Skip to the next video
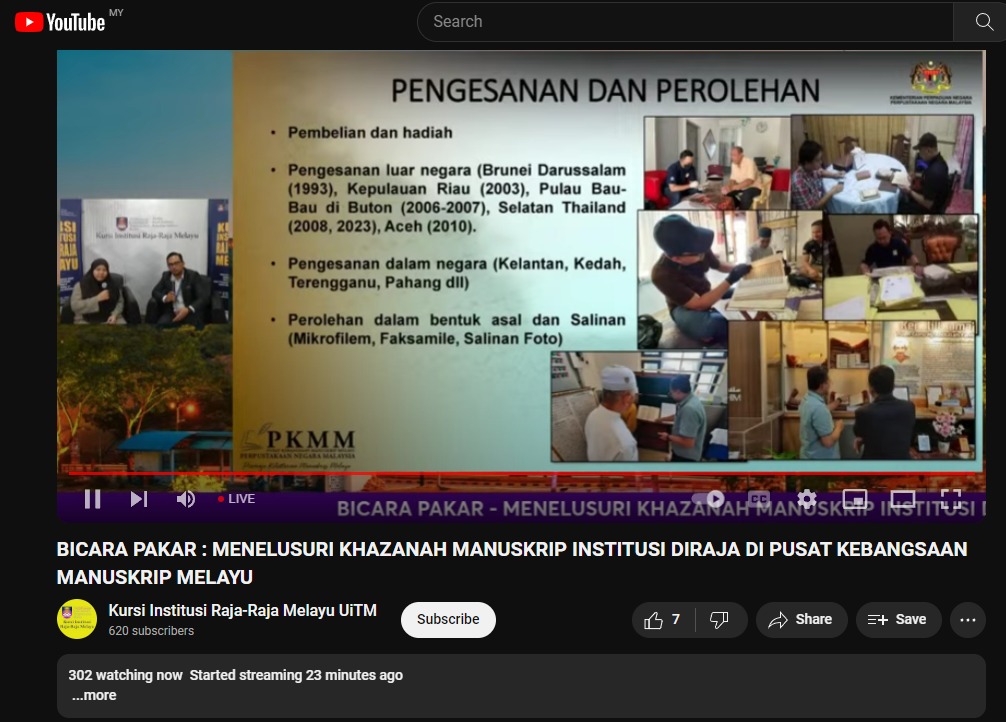Viewport: 1006px width, 722px height. pos(139,498)
